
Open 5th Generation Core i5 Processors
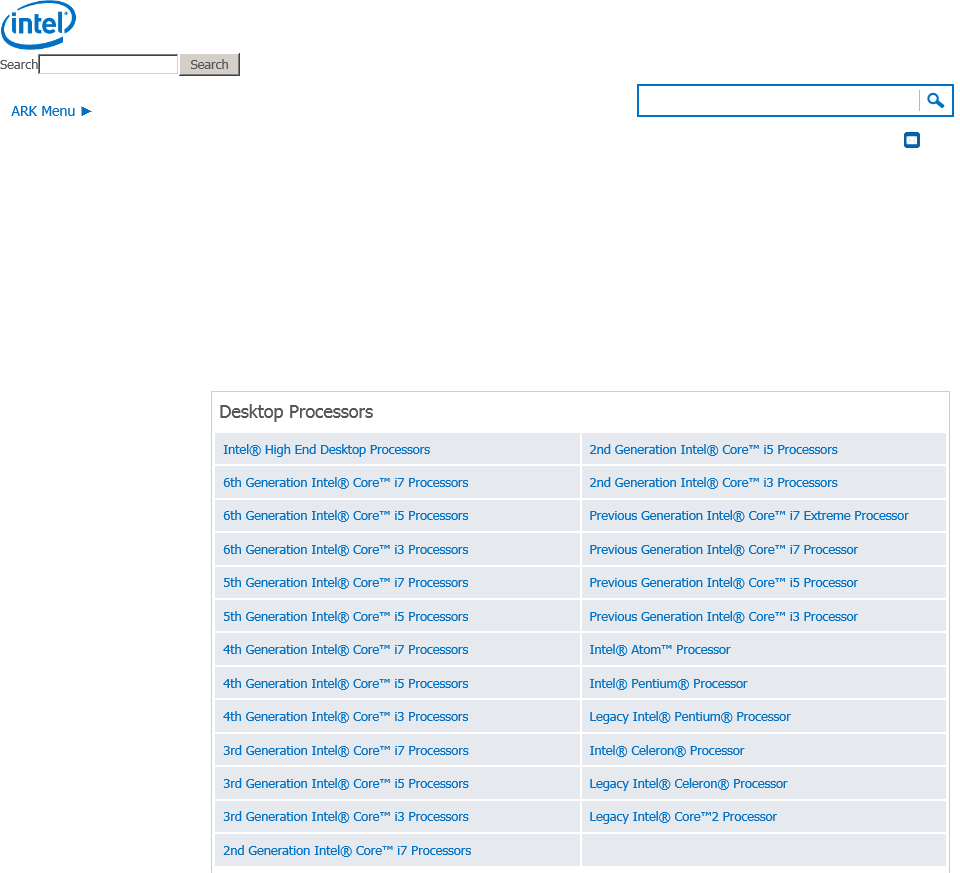pos(345,616)
